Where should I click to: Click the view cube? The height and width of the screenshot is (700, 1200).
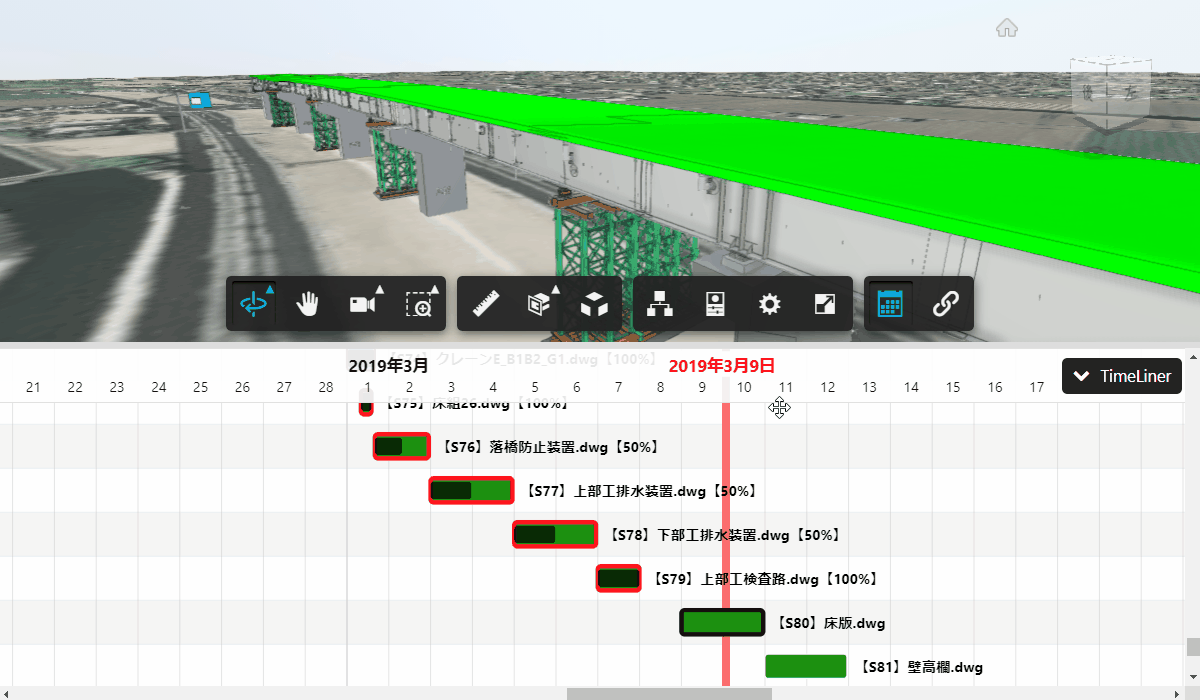[x=1110, y=92]
